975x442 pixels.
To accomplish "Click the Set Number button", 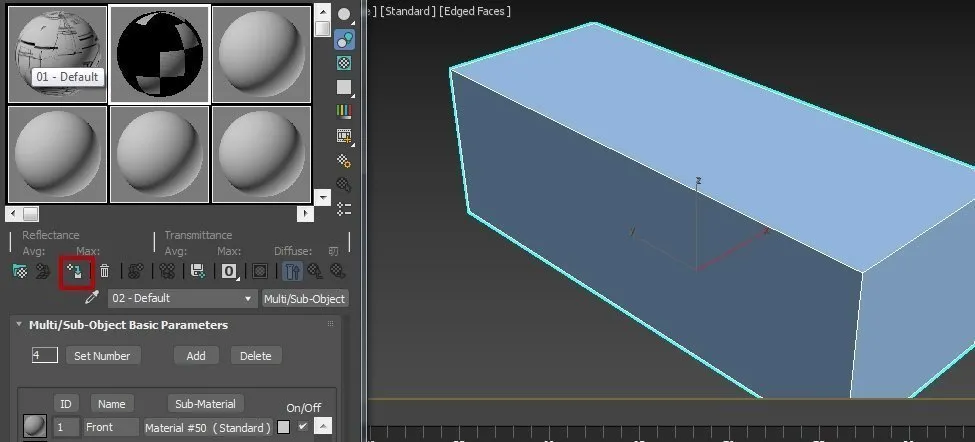I will pyautogui.click(x=104, y=356).
